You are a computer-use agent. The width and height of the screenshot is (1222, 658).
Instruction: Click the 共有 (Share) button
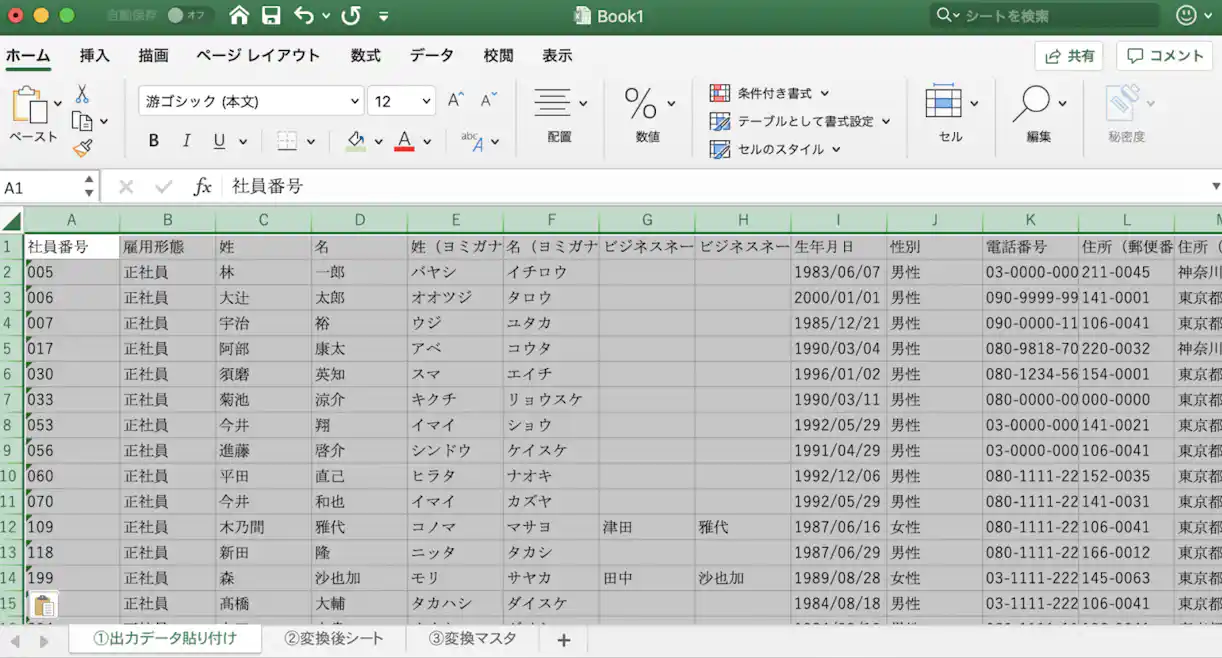pyautogui.click(x=1068, y=56)
